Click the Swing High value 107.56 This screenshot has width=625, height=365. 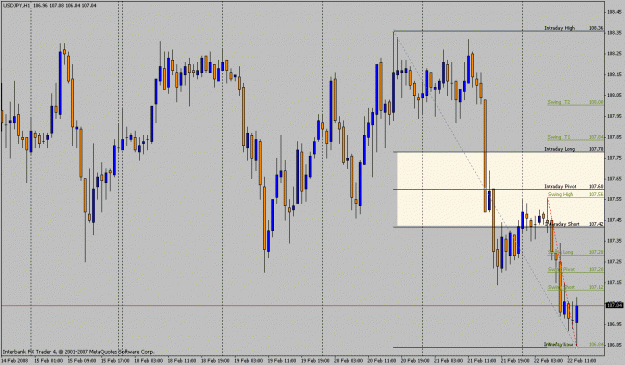(x=596, y=194)
